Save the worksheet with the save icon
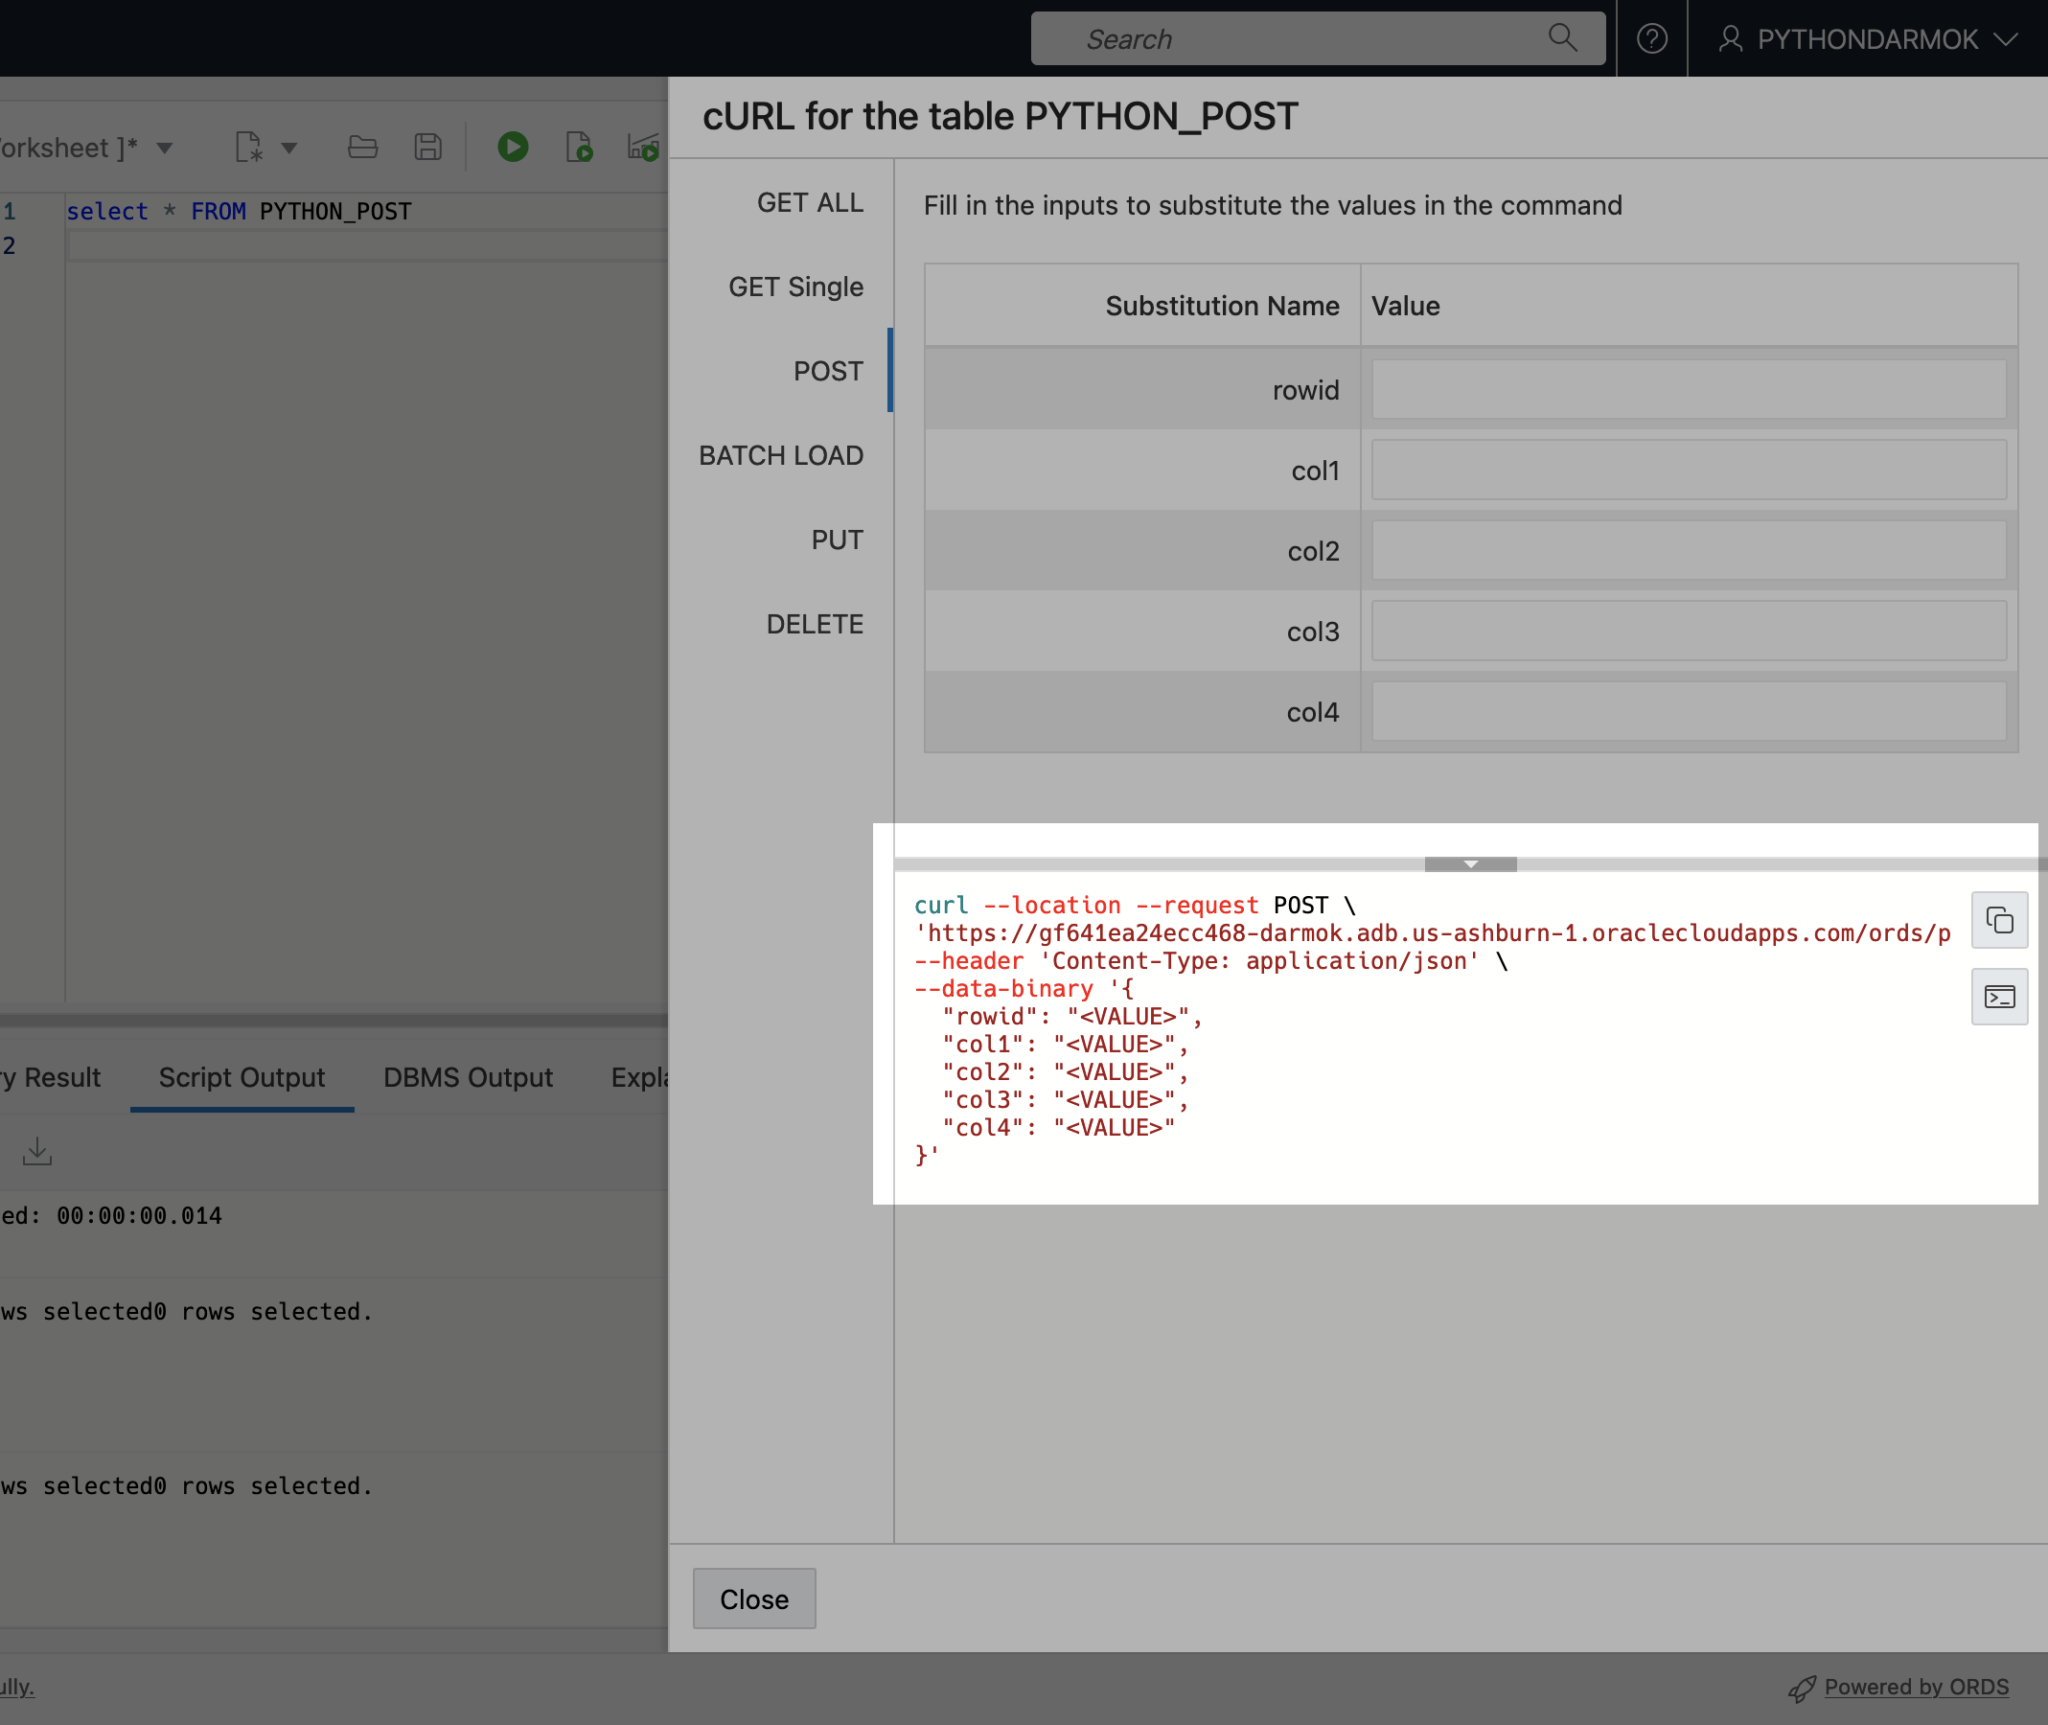This screenshot has width=2048, height=1725. pos(427,147)
